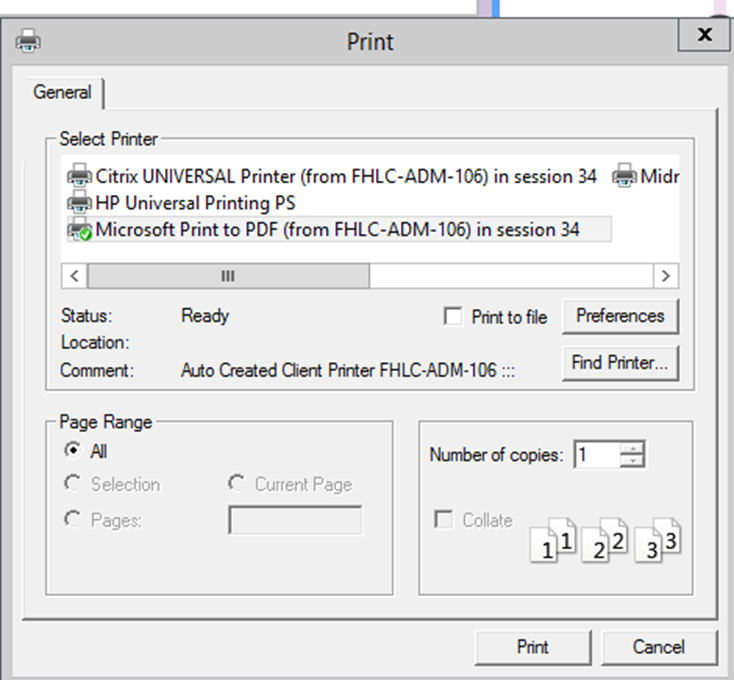Toggle the Collate checkbox

pyautogui.click(x=443, y=519)
